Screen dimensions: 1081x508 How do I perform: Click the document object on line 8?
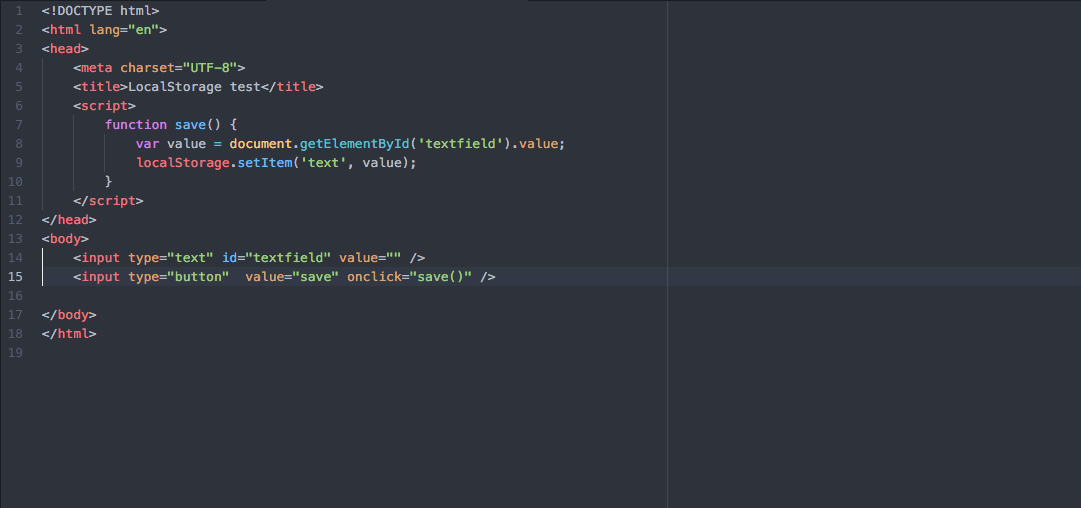(261, 143)
